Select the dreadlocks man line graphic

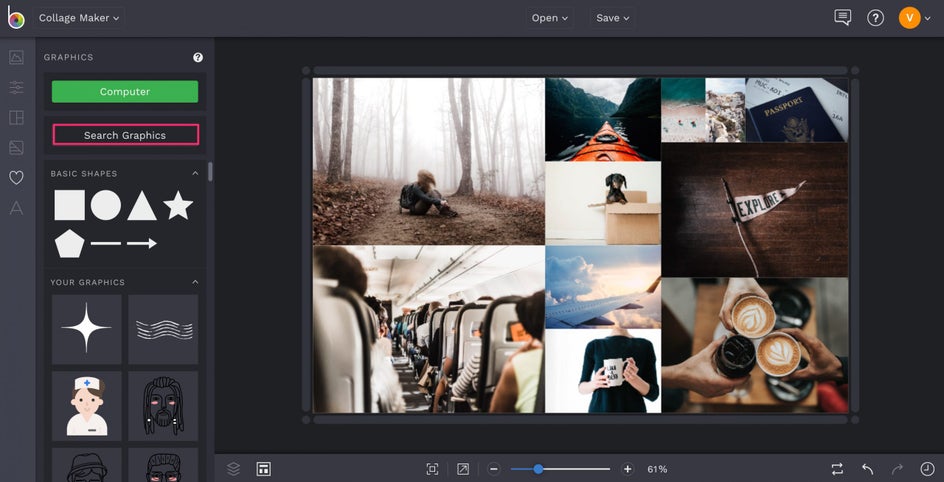[x=163, y=406]
